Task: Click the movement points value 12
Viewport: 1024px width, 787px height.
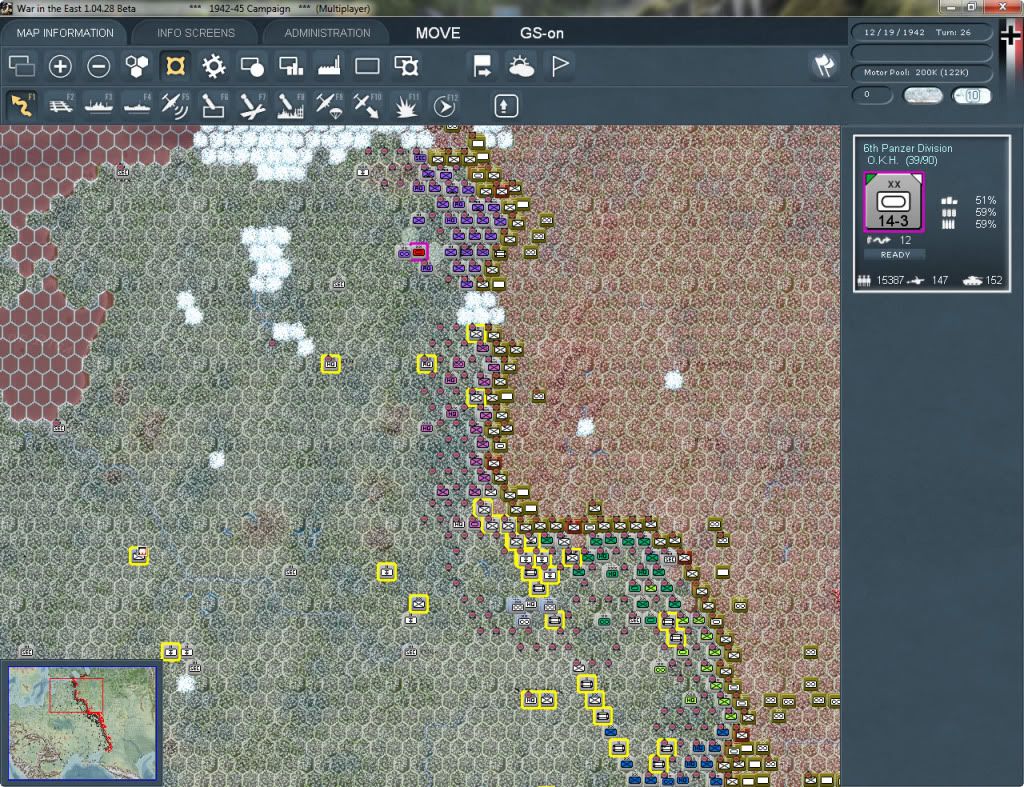Action: [x=905, y=240]
